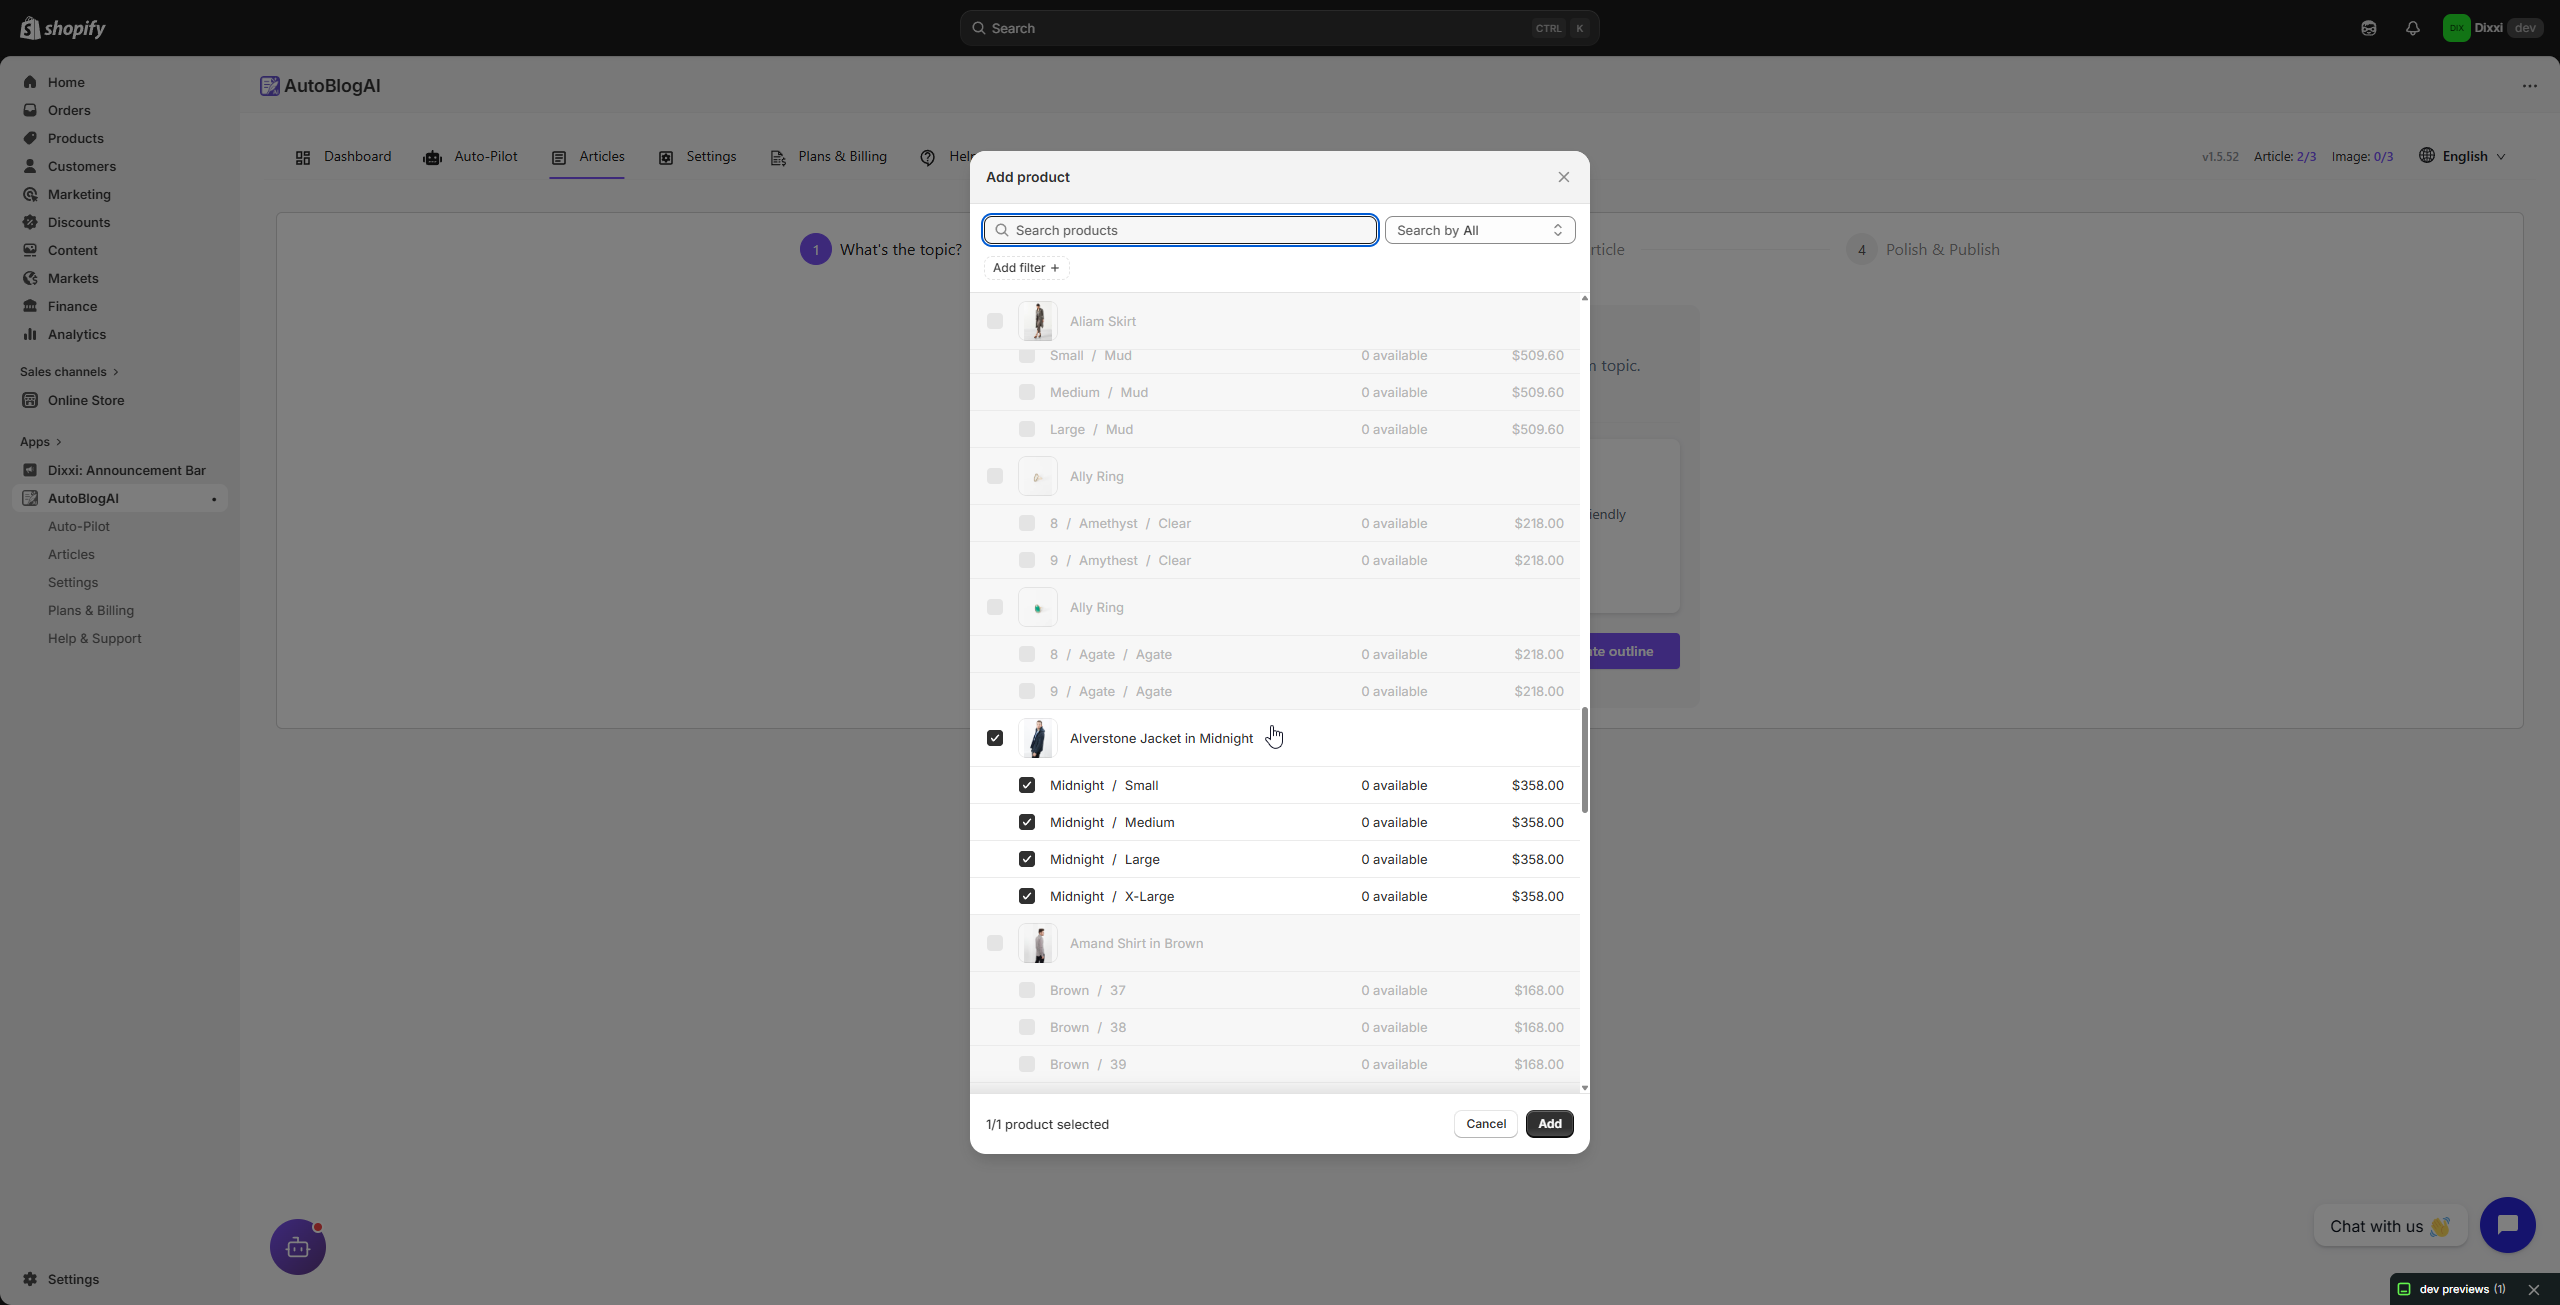
Task: Close the Add product dialog
Action: tap(1564, 177)
